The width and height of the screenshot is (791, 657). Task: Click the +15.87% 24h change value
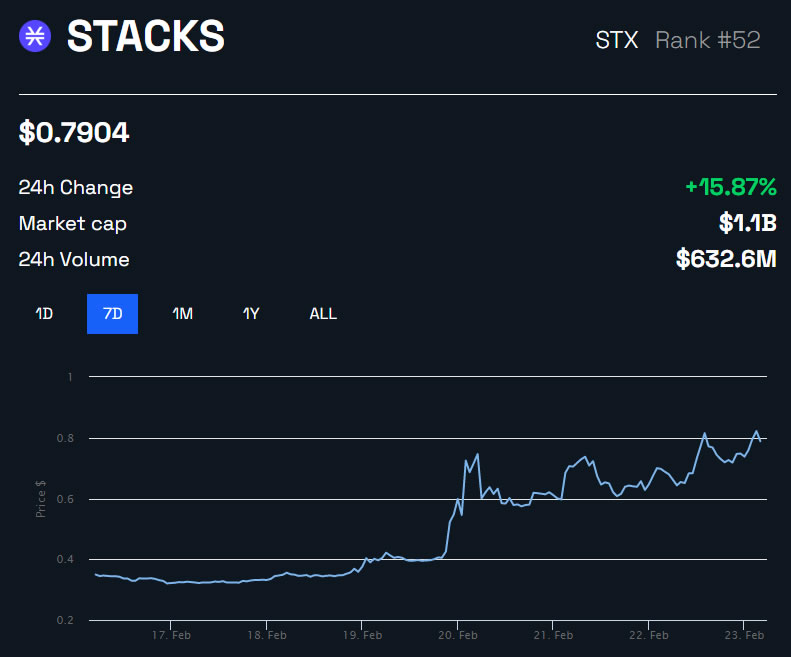tap(730, 187)
